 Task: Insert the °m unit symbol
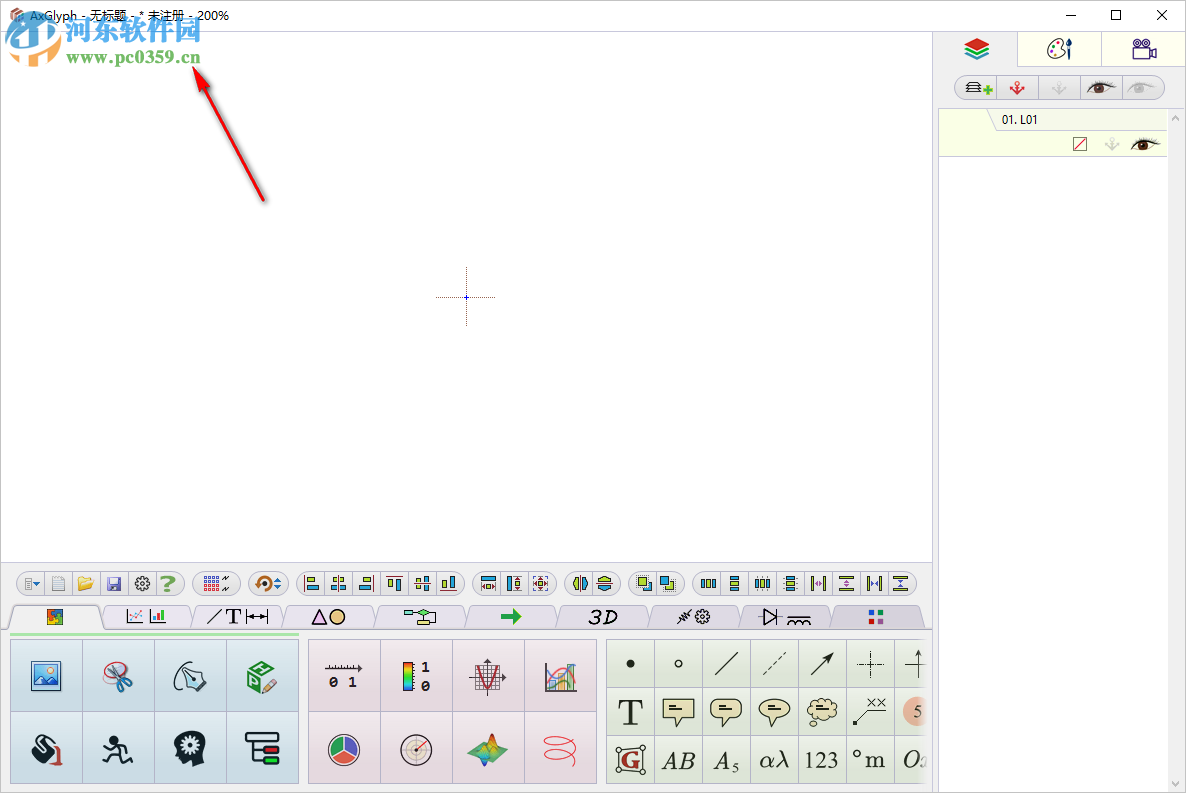point(870,760)
